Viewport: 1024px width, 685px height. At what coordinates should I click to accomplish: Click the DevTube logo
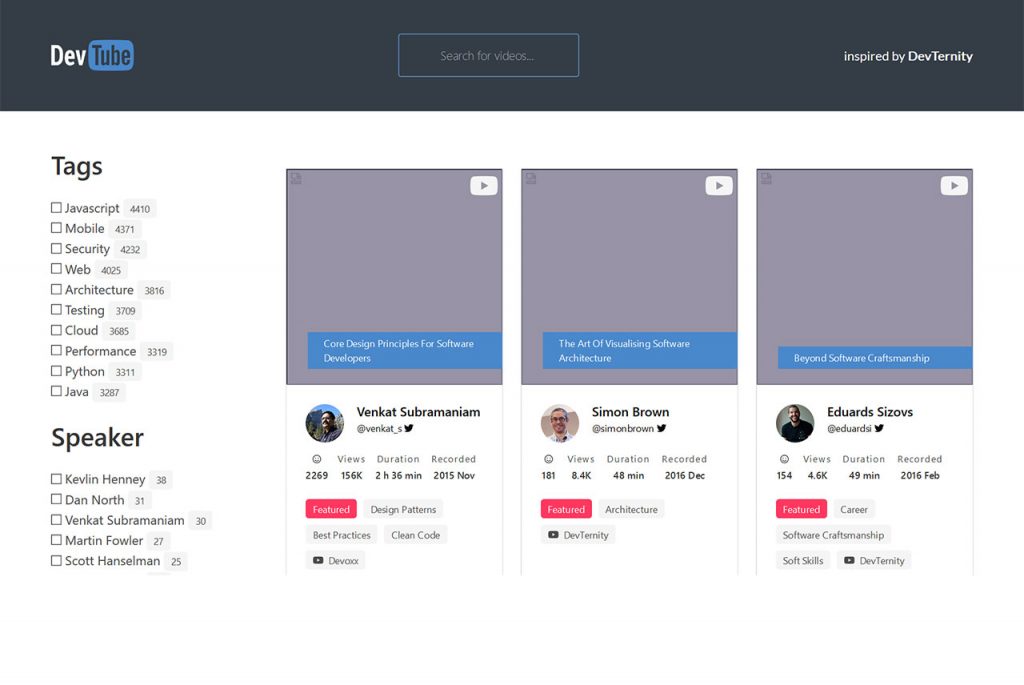92,55
